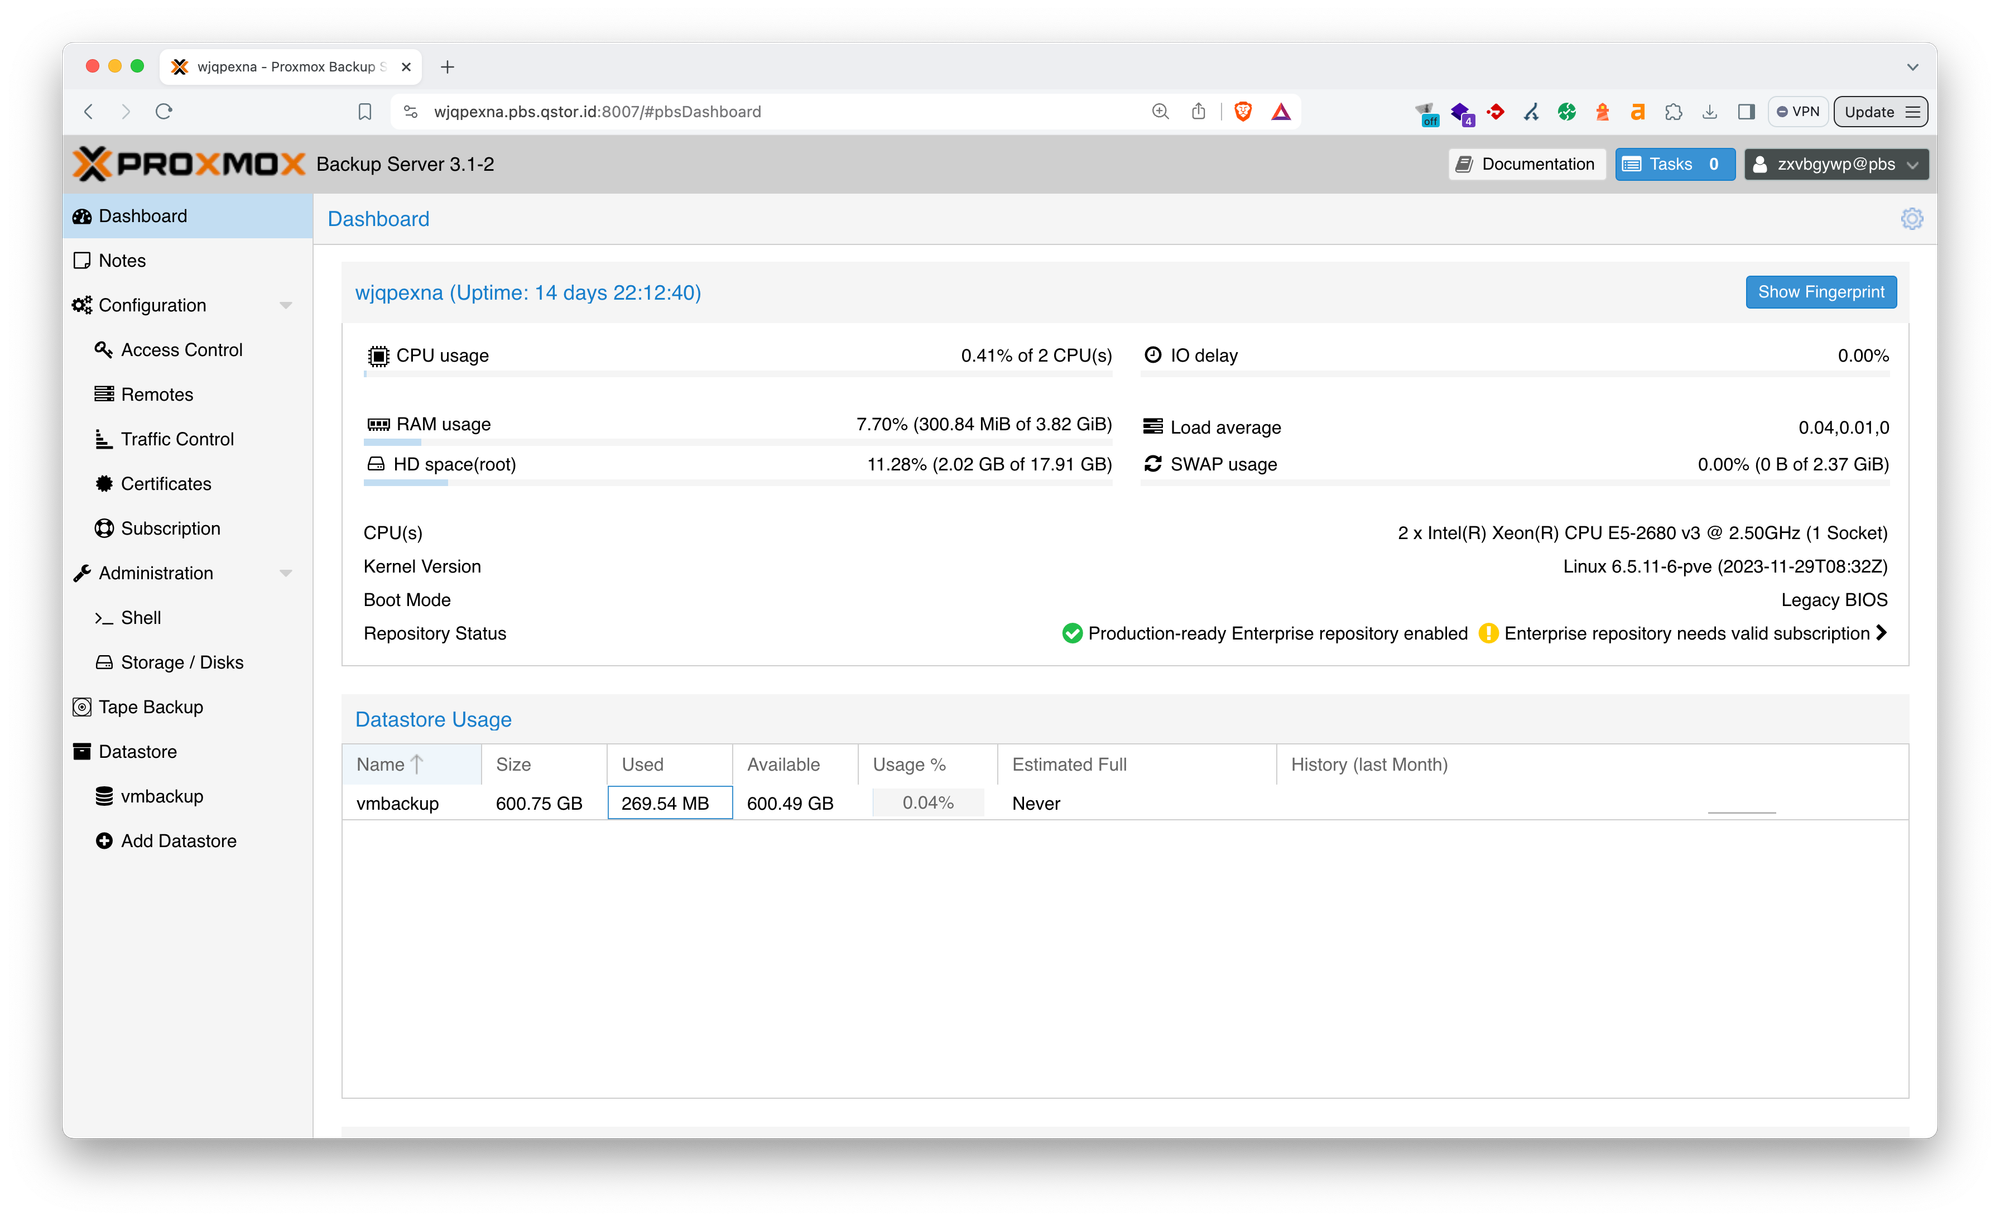
Task: Click the HD space disk icon
Action: point(376,464)
